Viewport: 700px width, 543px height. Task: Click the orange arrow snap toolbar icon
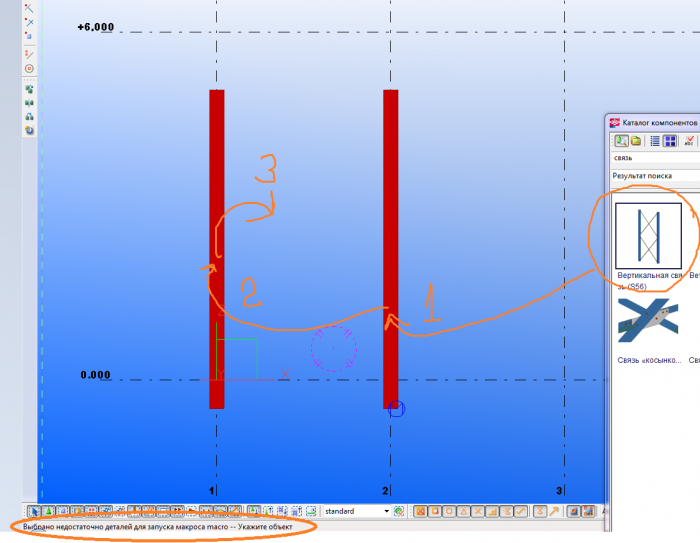tap(554, 511)
